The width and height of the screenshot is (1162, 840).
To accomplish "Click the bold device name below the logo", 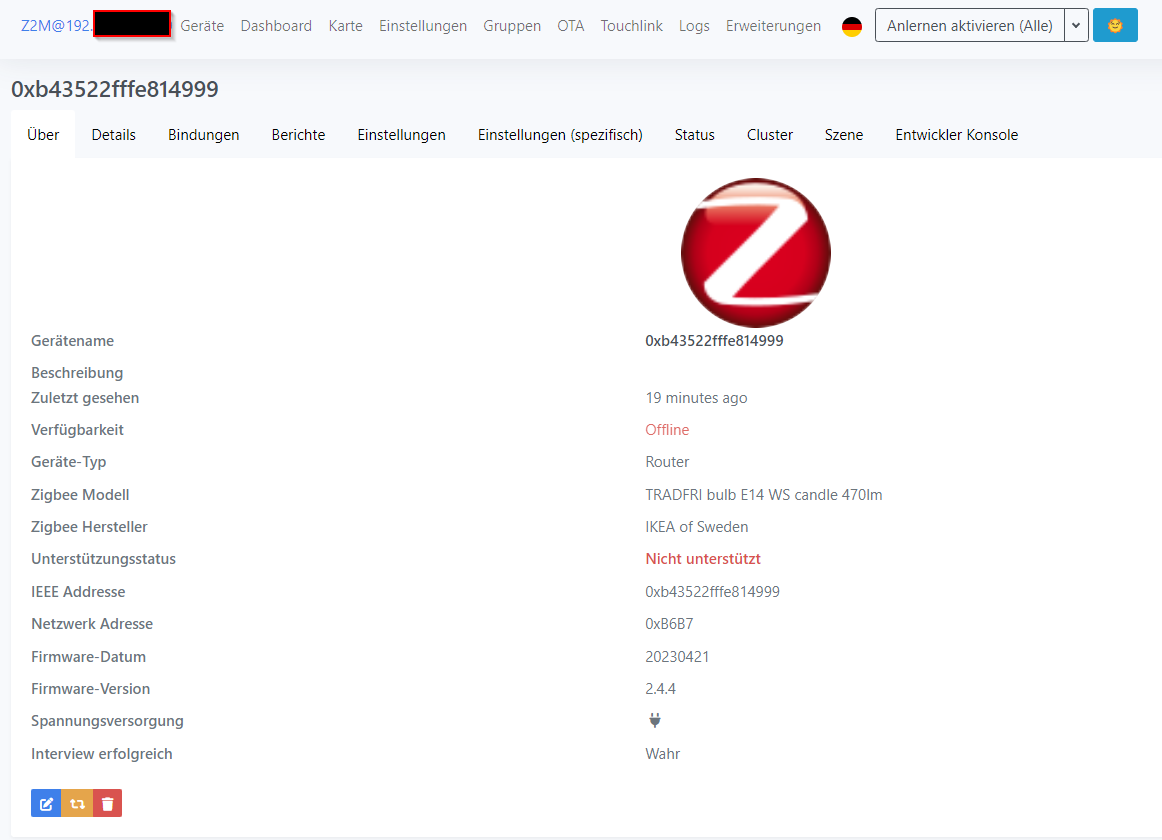I will 714,341.
